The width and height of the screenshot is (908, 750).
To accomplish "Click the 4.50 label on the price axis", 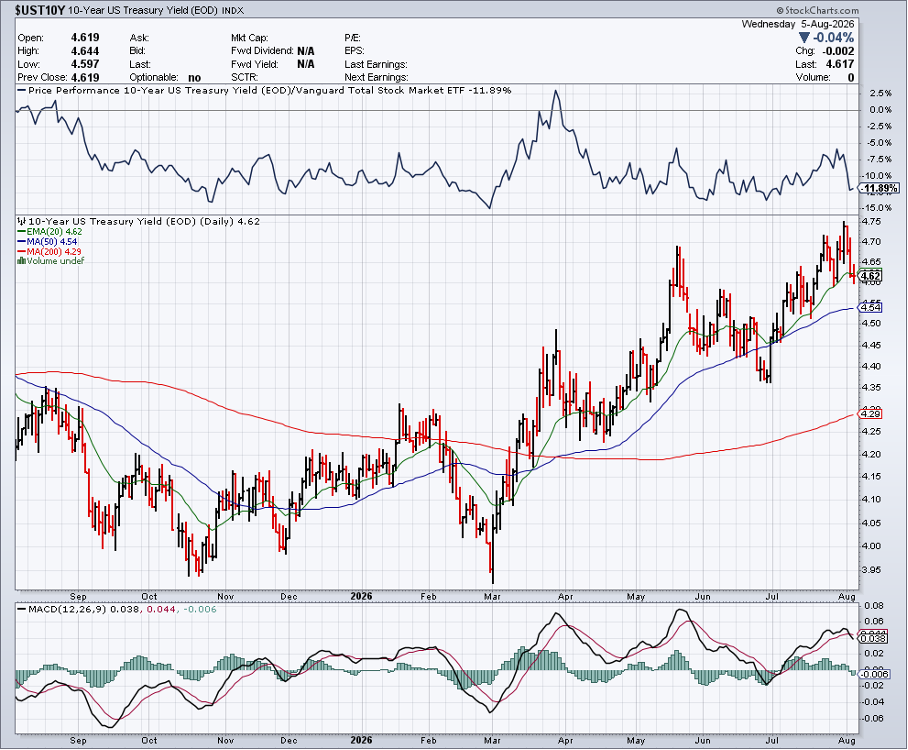I will click(x=871, y=324).
